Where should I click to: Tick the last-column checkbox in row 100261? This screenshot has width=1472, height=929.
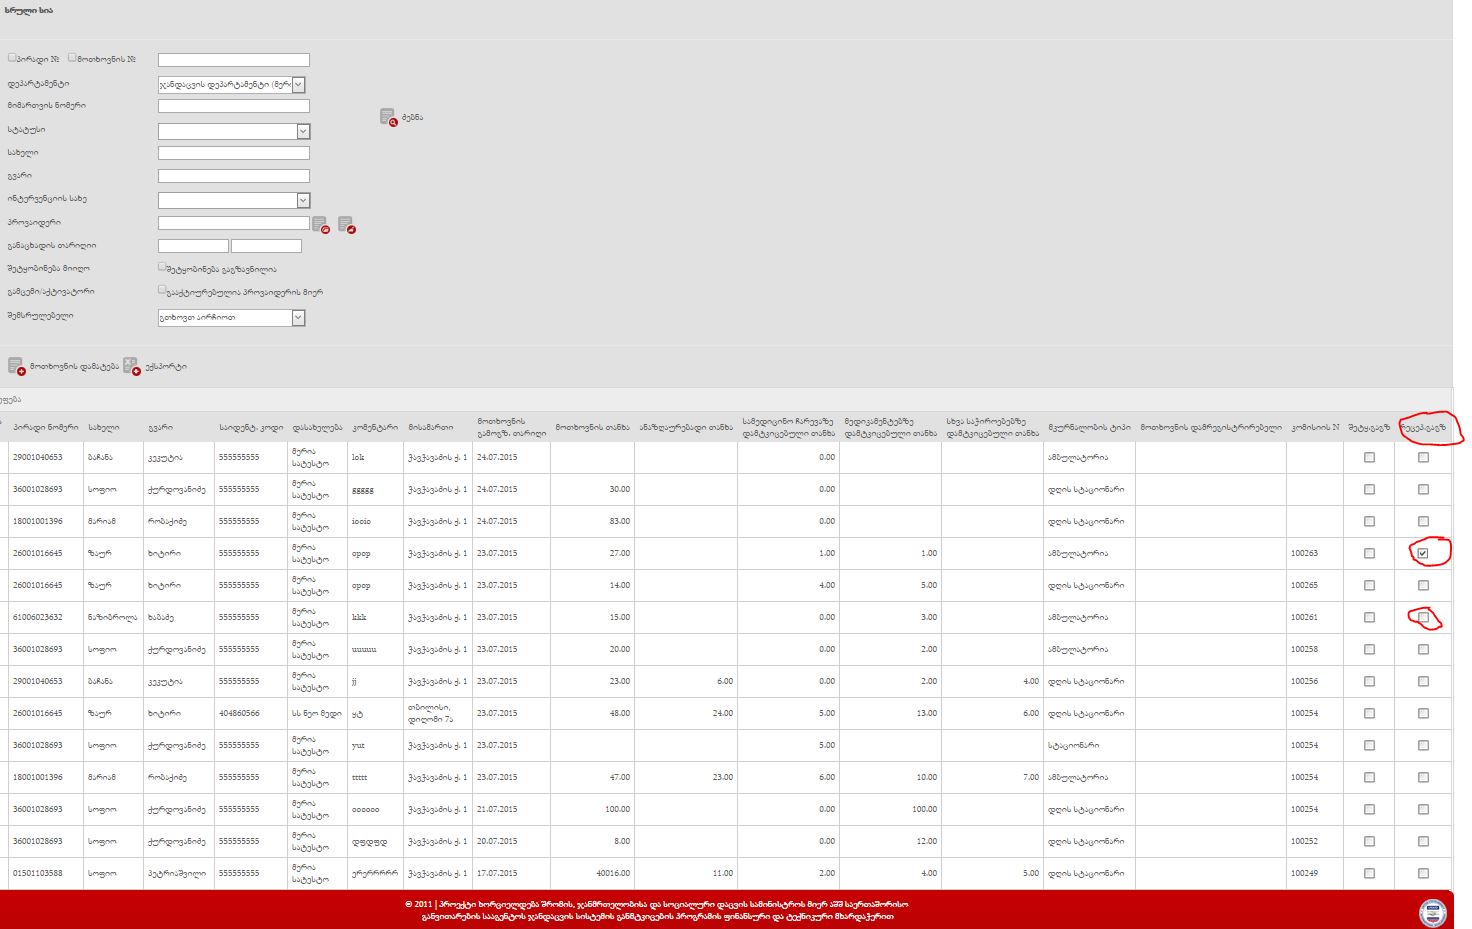1423,617
